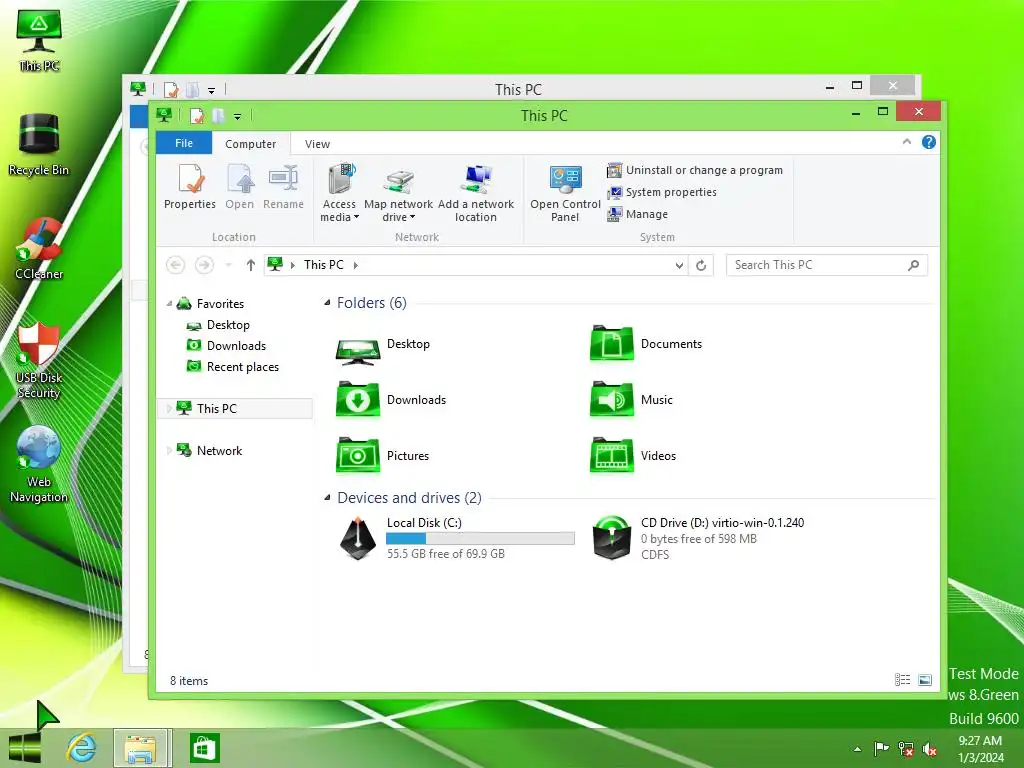1024x768 pixels.
Task: Select the Recycle Bin desktop icon
Action: [x=39, y=144]
